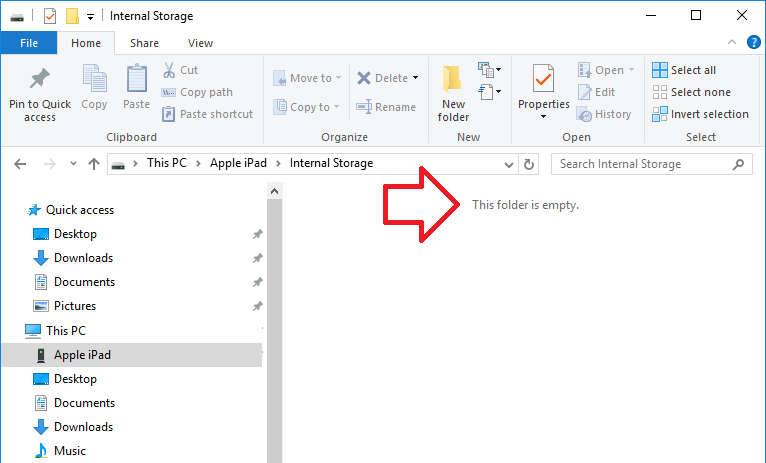Open the Delete dropdown arrow
The height and width of the screenshot is (463, 766).
[416, 78]
